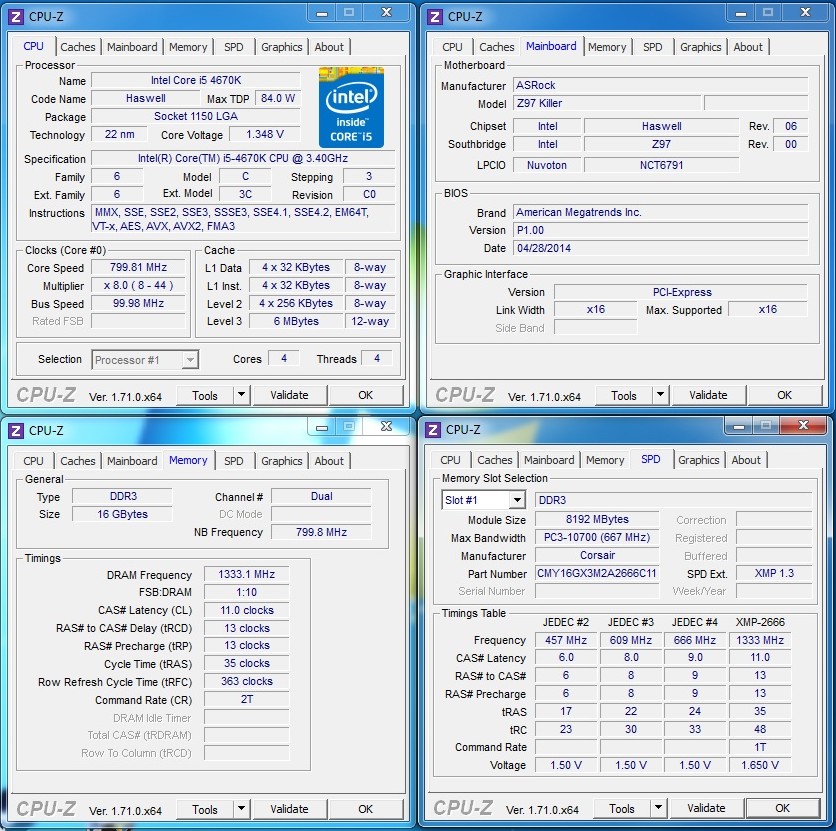Select the CPU tab in the Memory window

[x=33, y=461]
